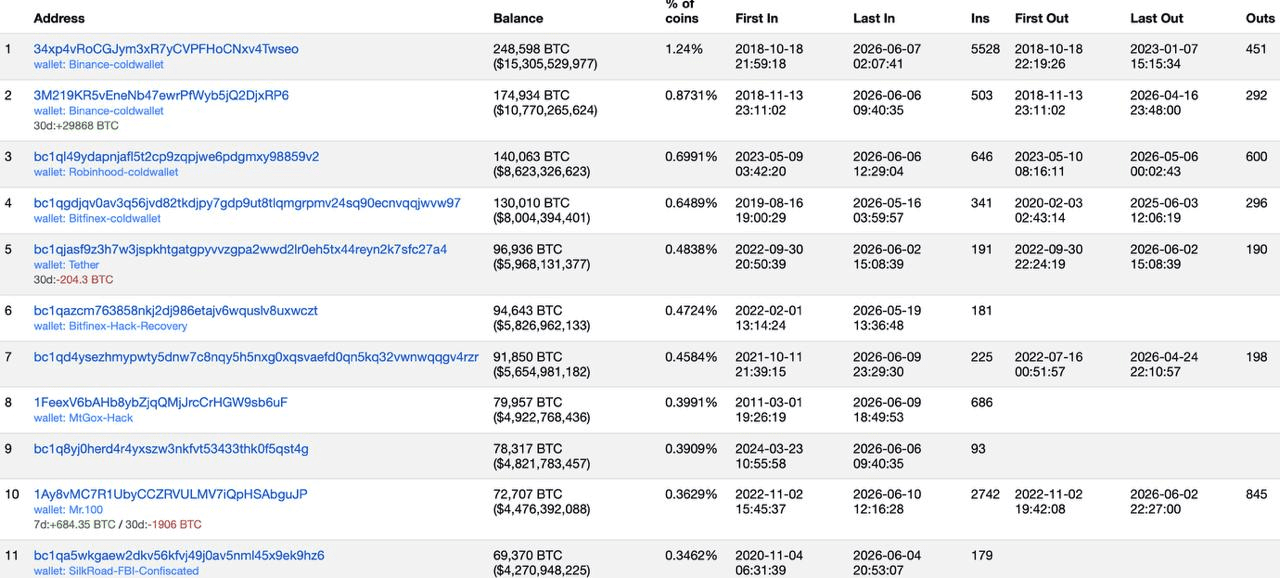Click the Address column header
Viewport: 1280px width, 578px height.
pyautogui.click(x=59, y=18)
